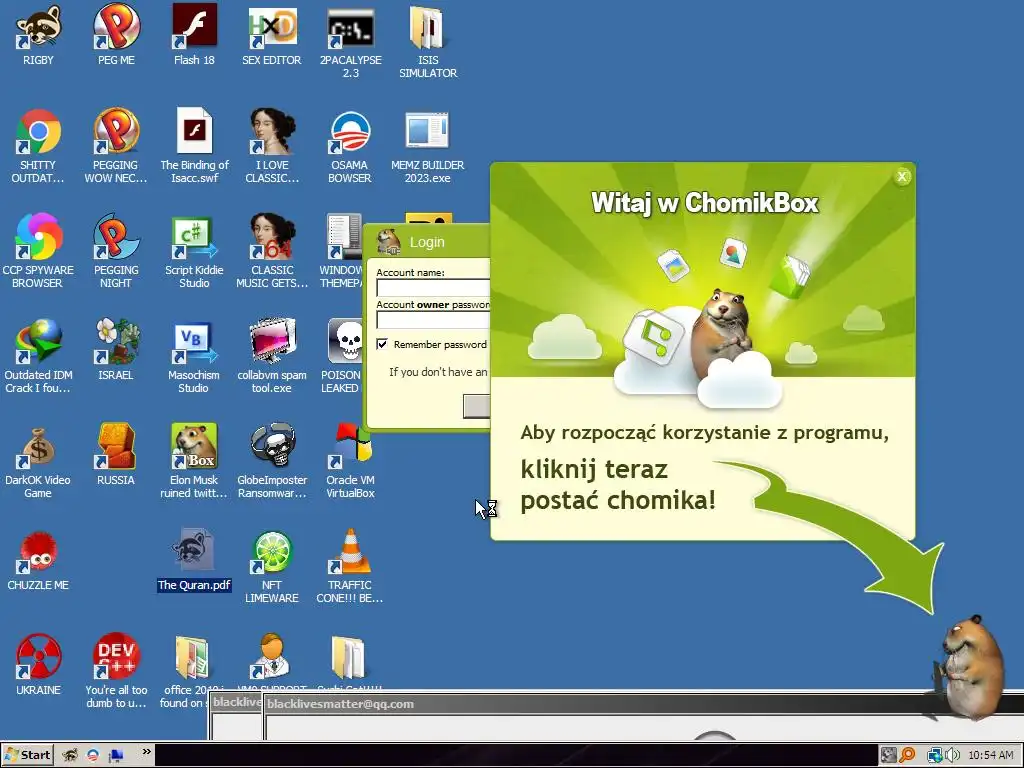Image resolution: width=1024 pixels, height=768 pixels.
Task: Open the ISIS SIMULATOR folder icon
Action: pos(428,27)
